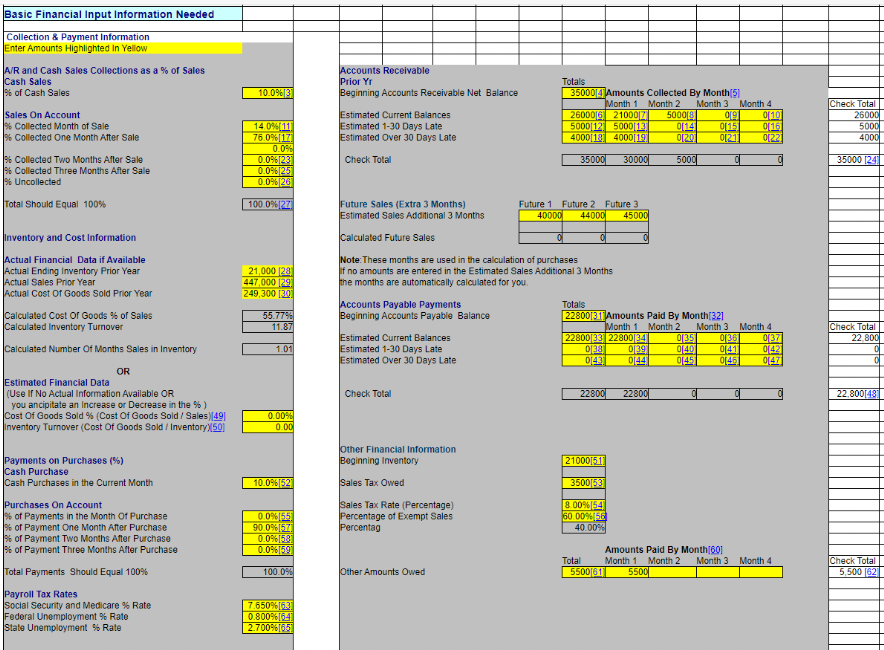
Task: Select payable Check Total totals value 22800
Action: 584,394
